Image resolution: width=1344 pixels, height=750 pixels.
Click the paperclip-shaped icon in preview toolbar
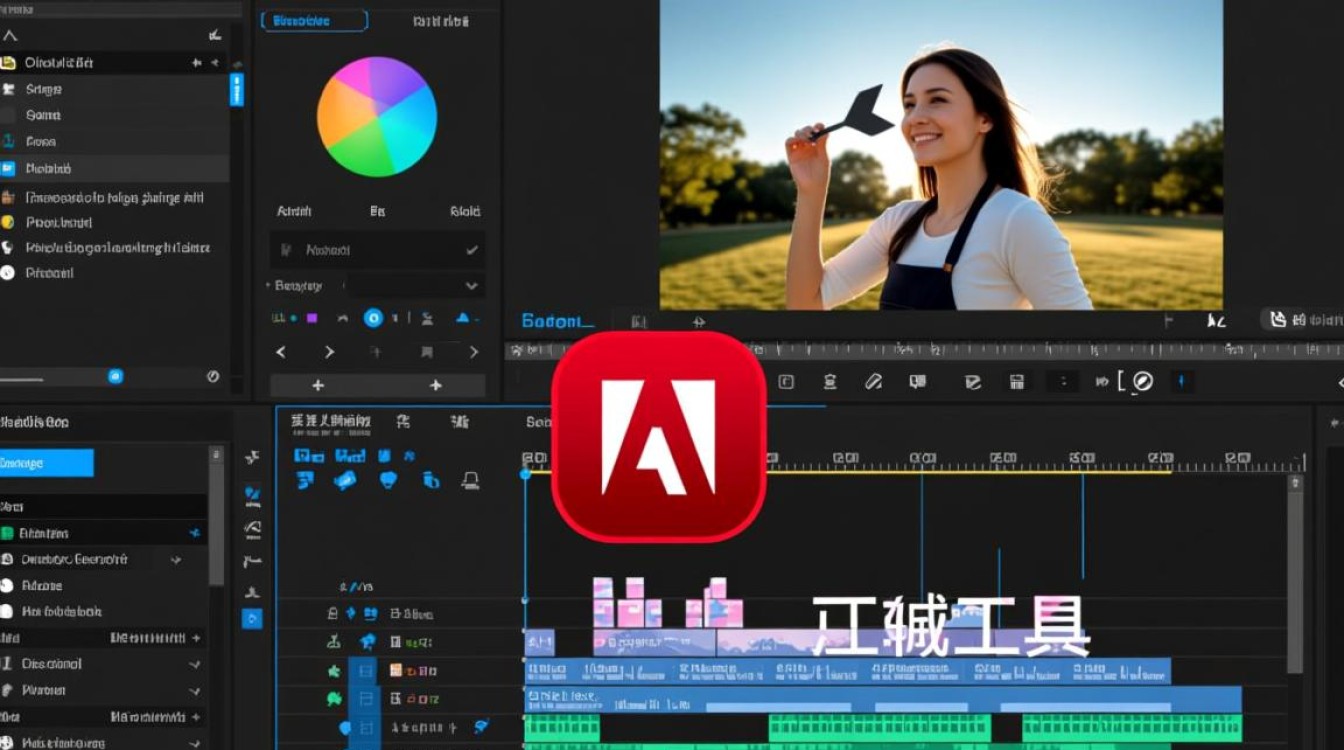coord(873,381)
